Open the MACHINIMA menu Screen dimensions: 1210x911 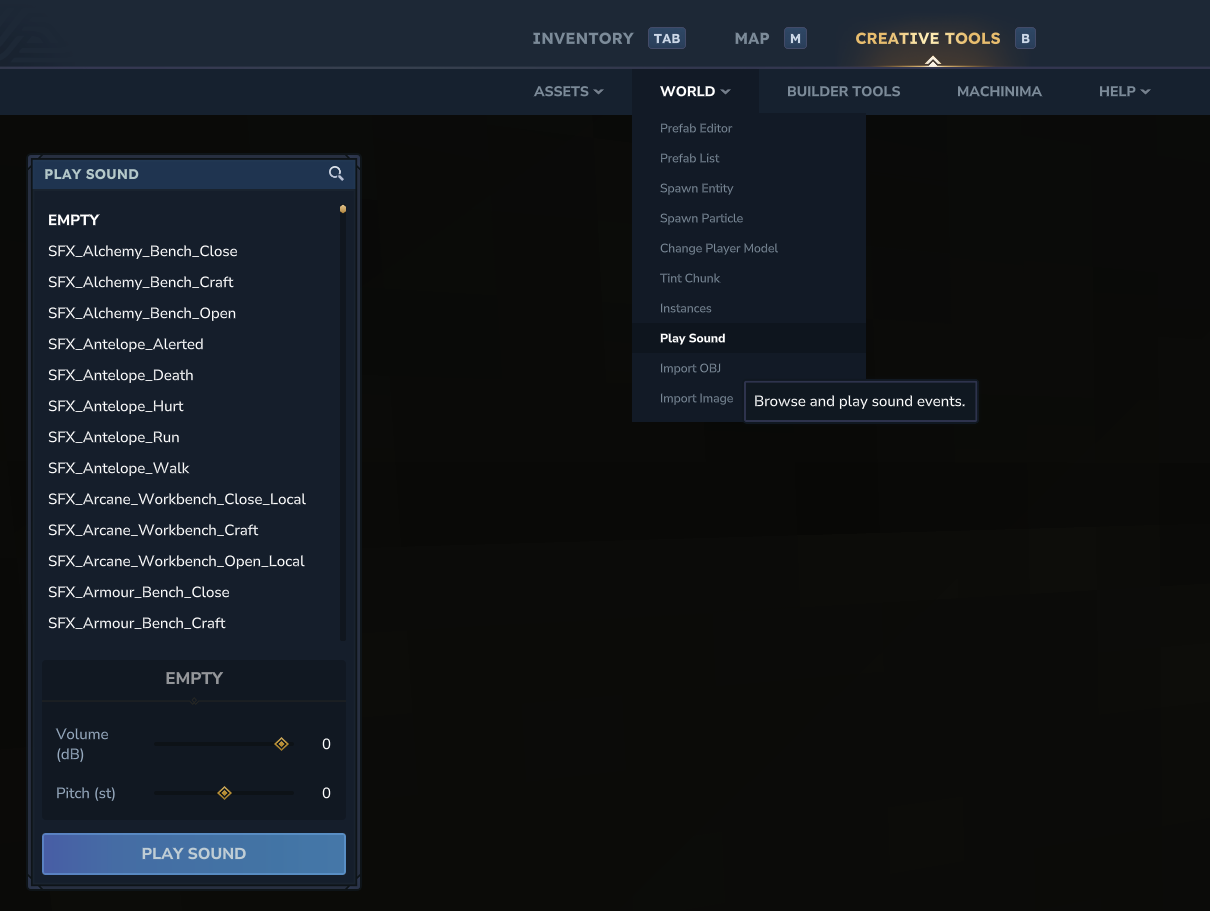999,91
